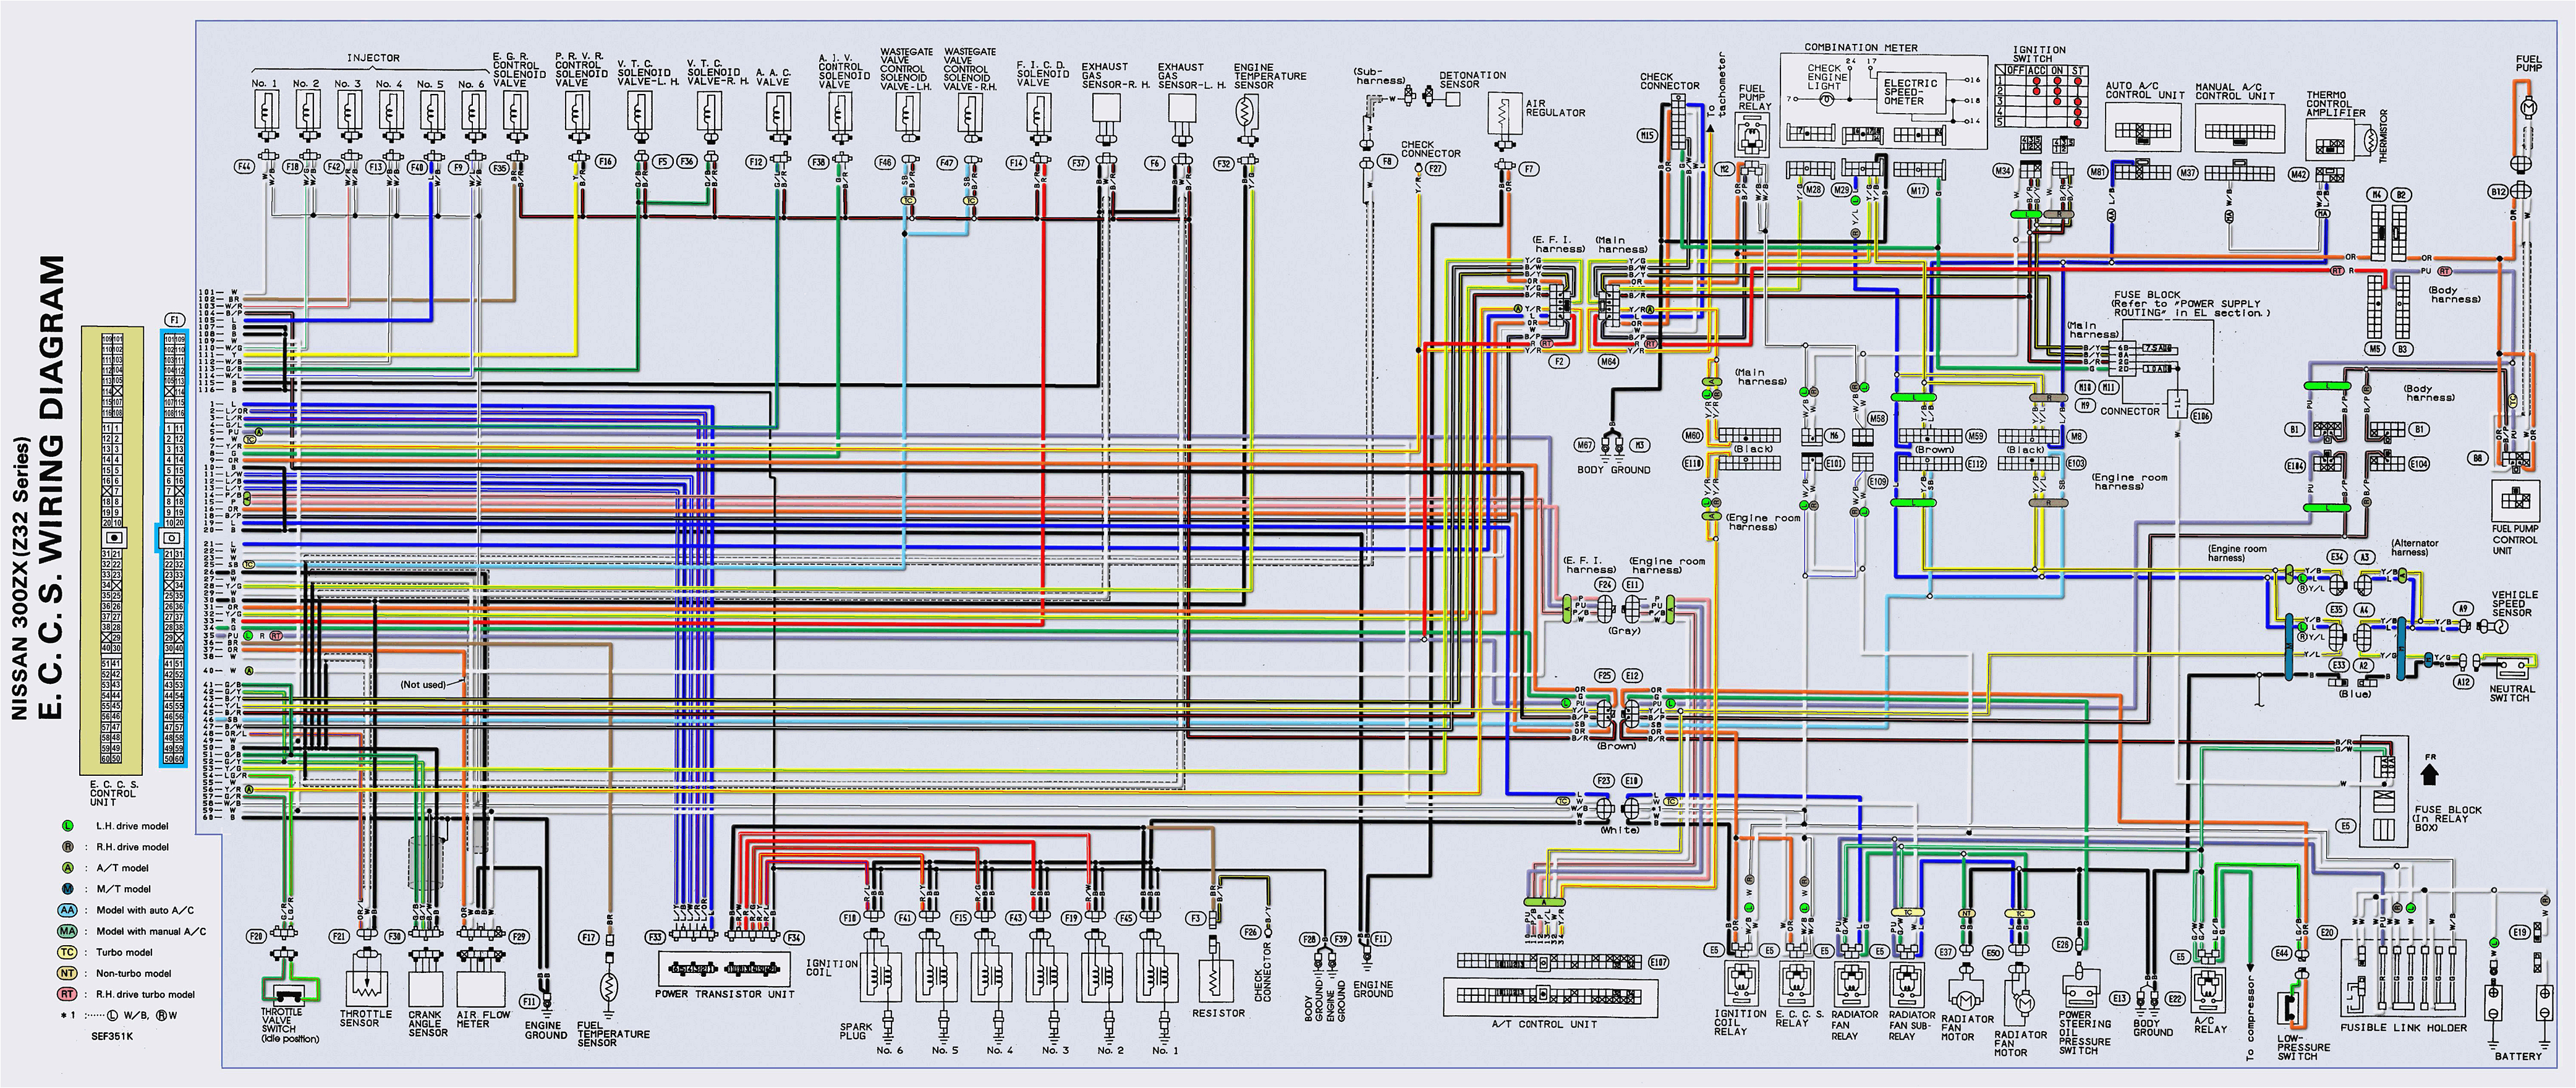Toggle the TC Turbo model legend marker
The image size is (2576, 1088).
67,952
